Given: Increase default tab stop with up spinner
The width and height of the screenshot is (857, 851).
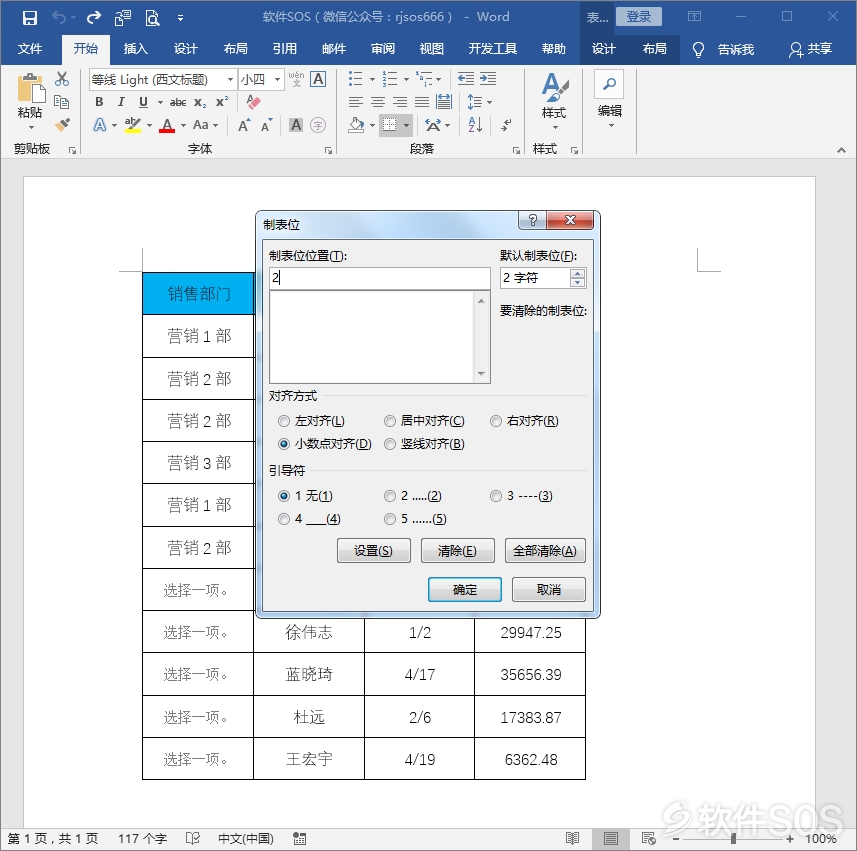Looking at the screenshot, I should coord(577,273).
